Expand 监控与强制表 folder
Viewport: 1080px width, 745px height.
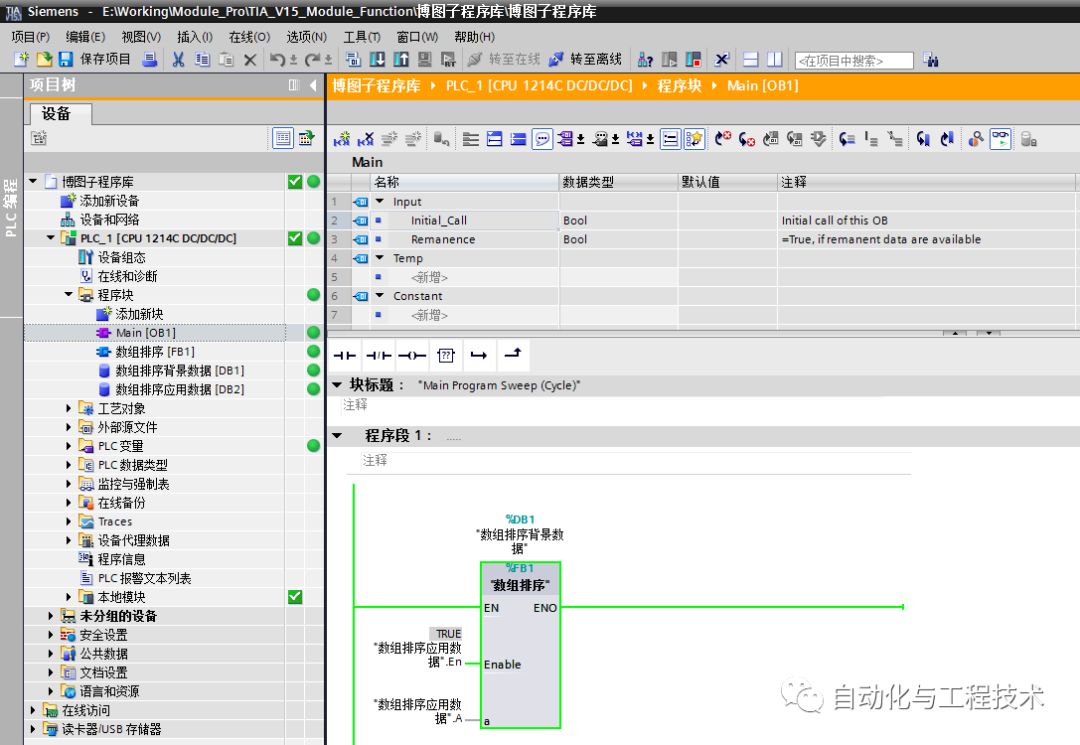tap(68, 484)
